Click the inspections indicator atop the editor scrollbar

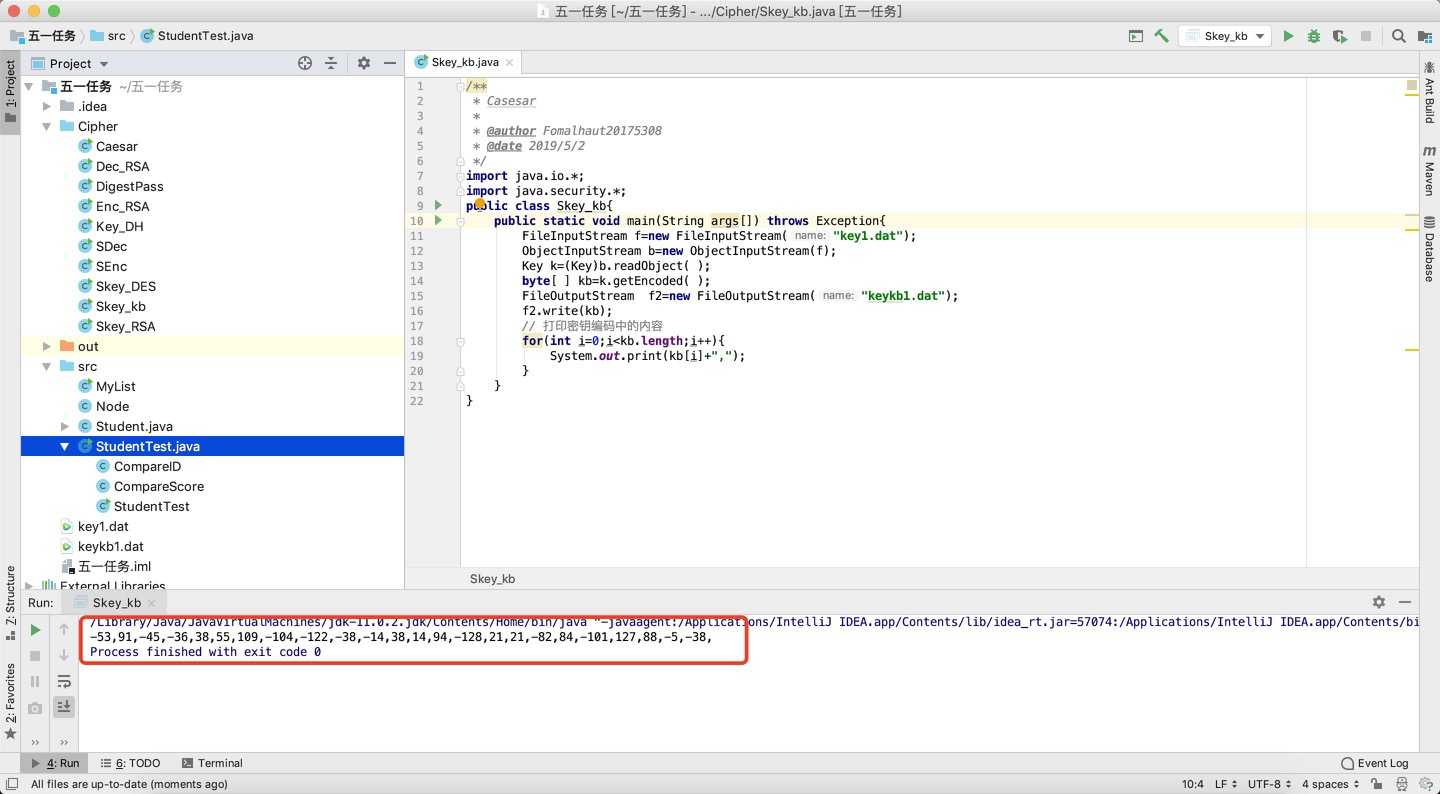pos(1411,86)
